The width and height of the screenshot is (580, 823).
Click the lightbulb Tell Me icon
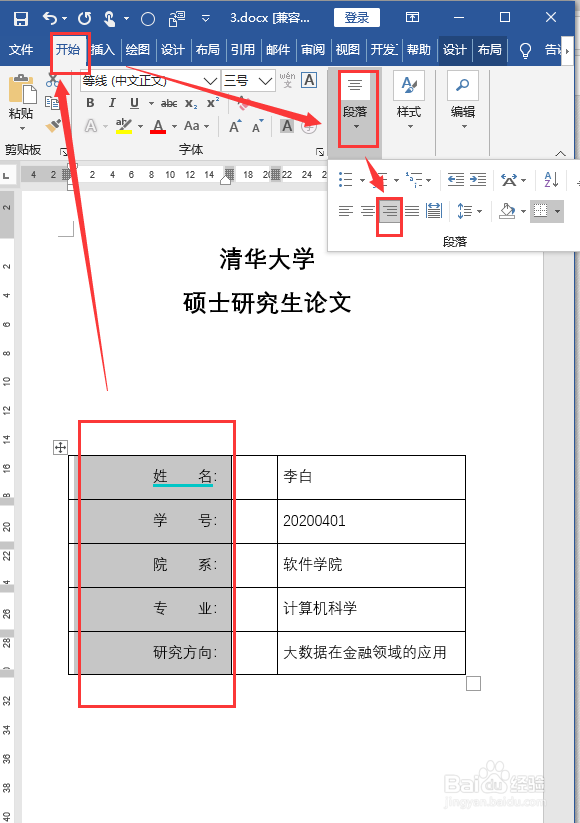(525, 50)
